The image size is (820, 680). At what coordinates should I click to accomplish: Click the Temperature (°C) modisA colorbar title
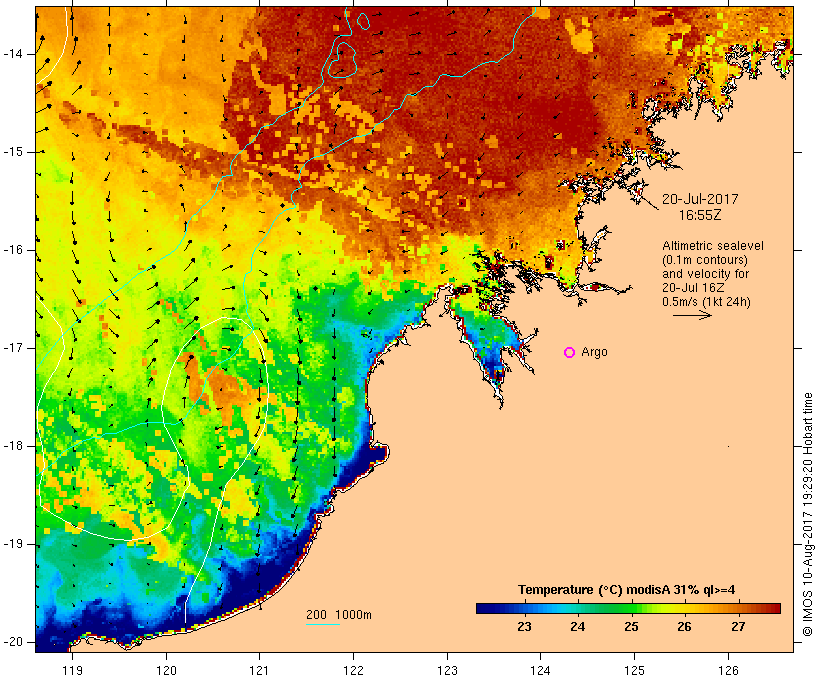tap(627, 590)
